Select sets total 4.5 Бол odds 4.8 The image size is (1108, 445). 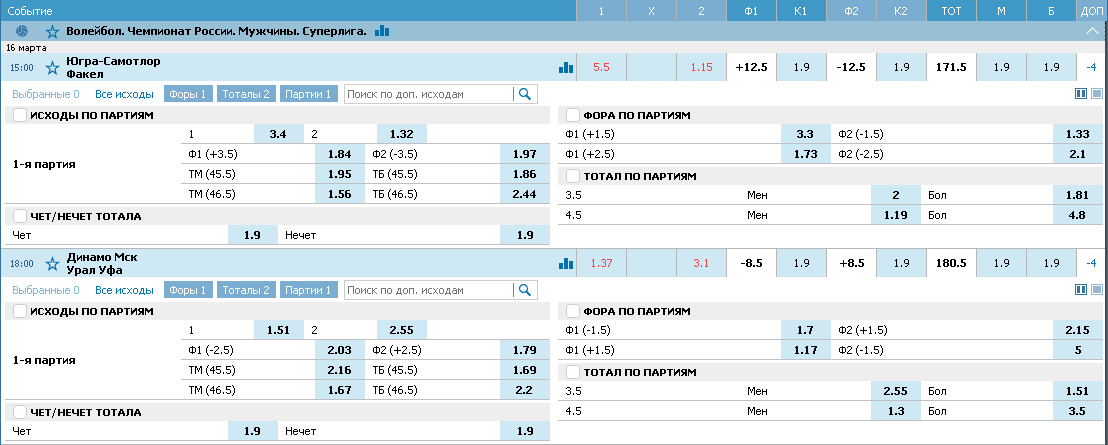coord(1077,215)
